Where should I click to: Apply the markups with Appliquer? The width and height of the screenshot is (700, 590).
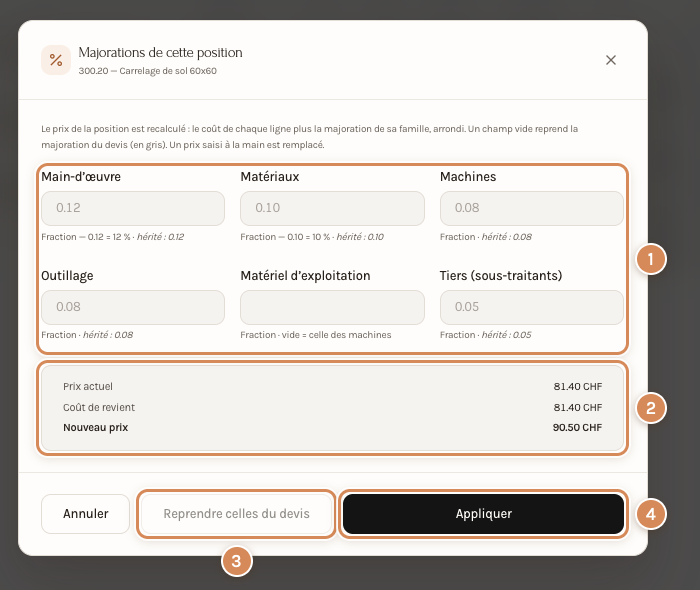(483, 514)
